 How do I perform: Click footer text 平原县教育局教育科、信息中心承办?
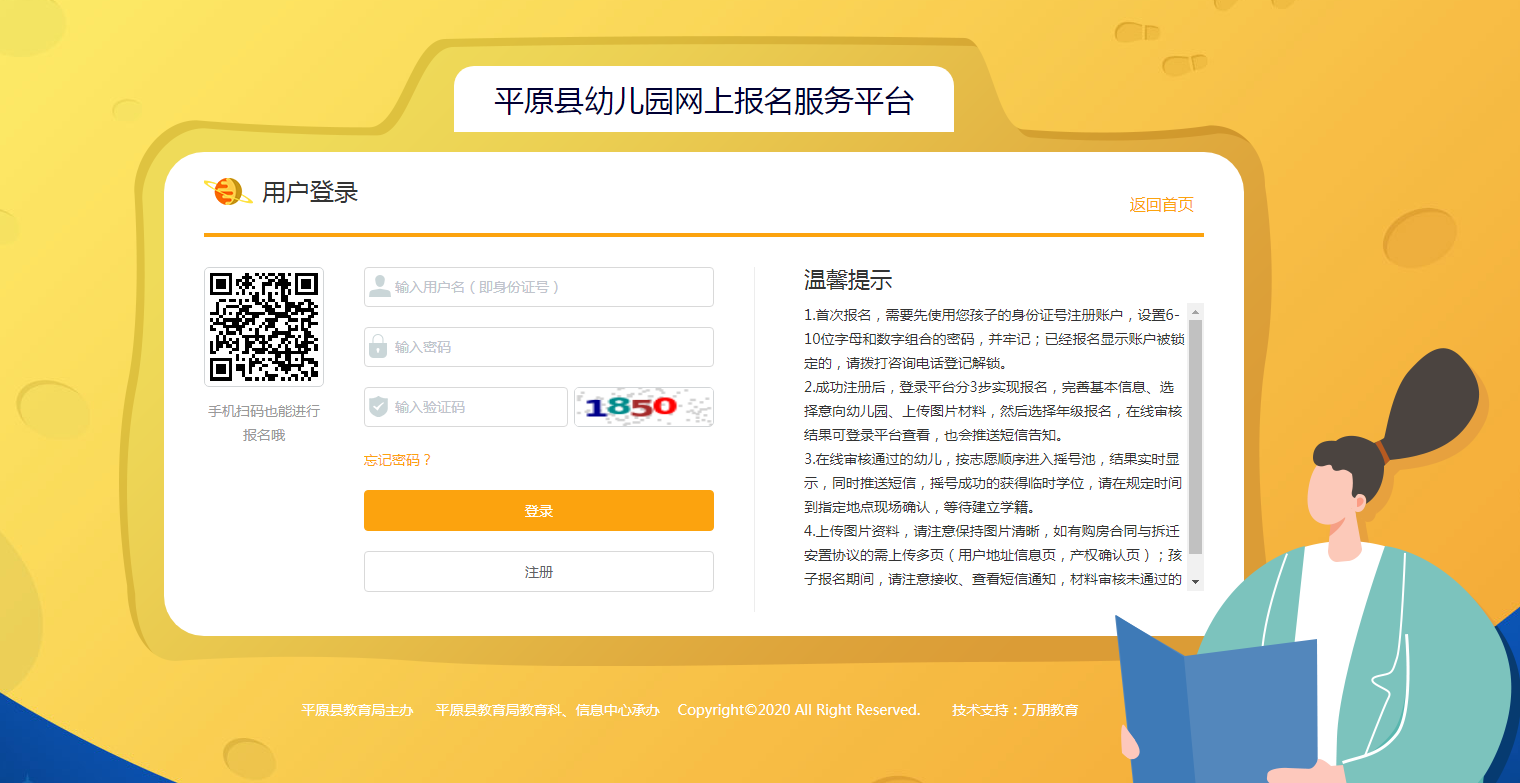(x=548, y=710)
